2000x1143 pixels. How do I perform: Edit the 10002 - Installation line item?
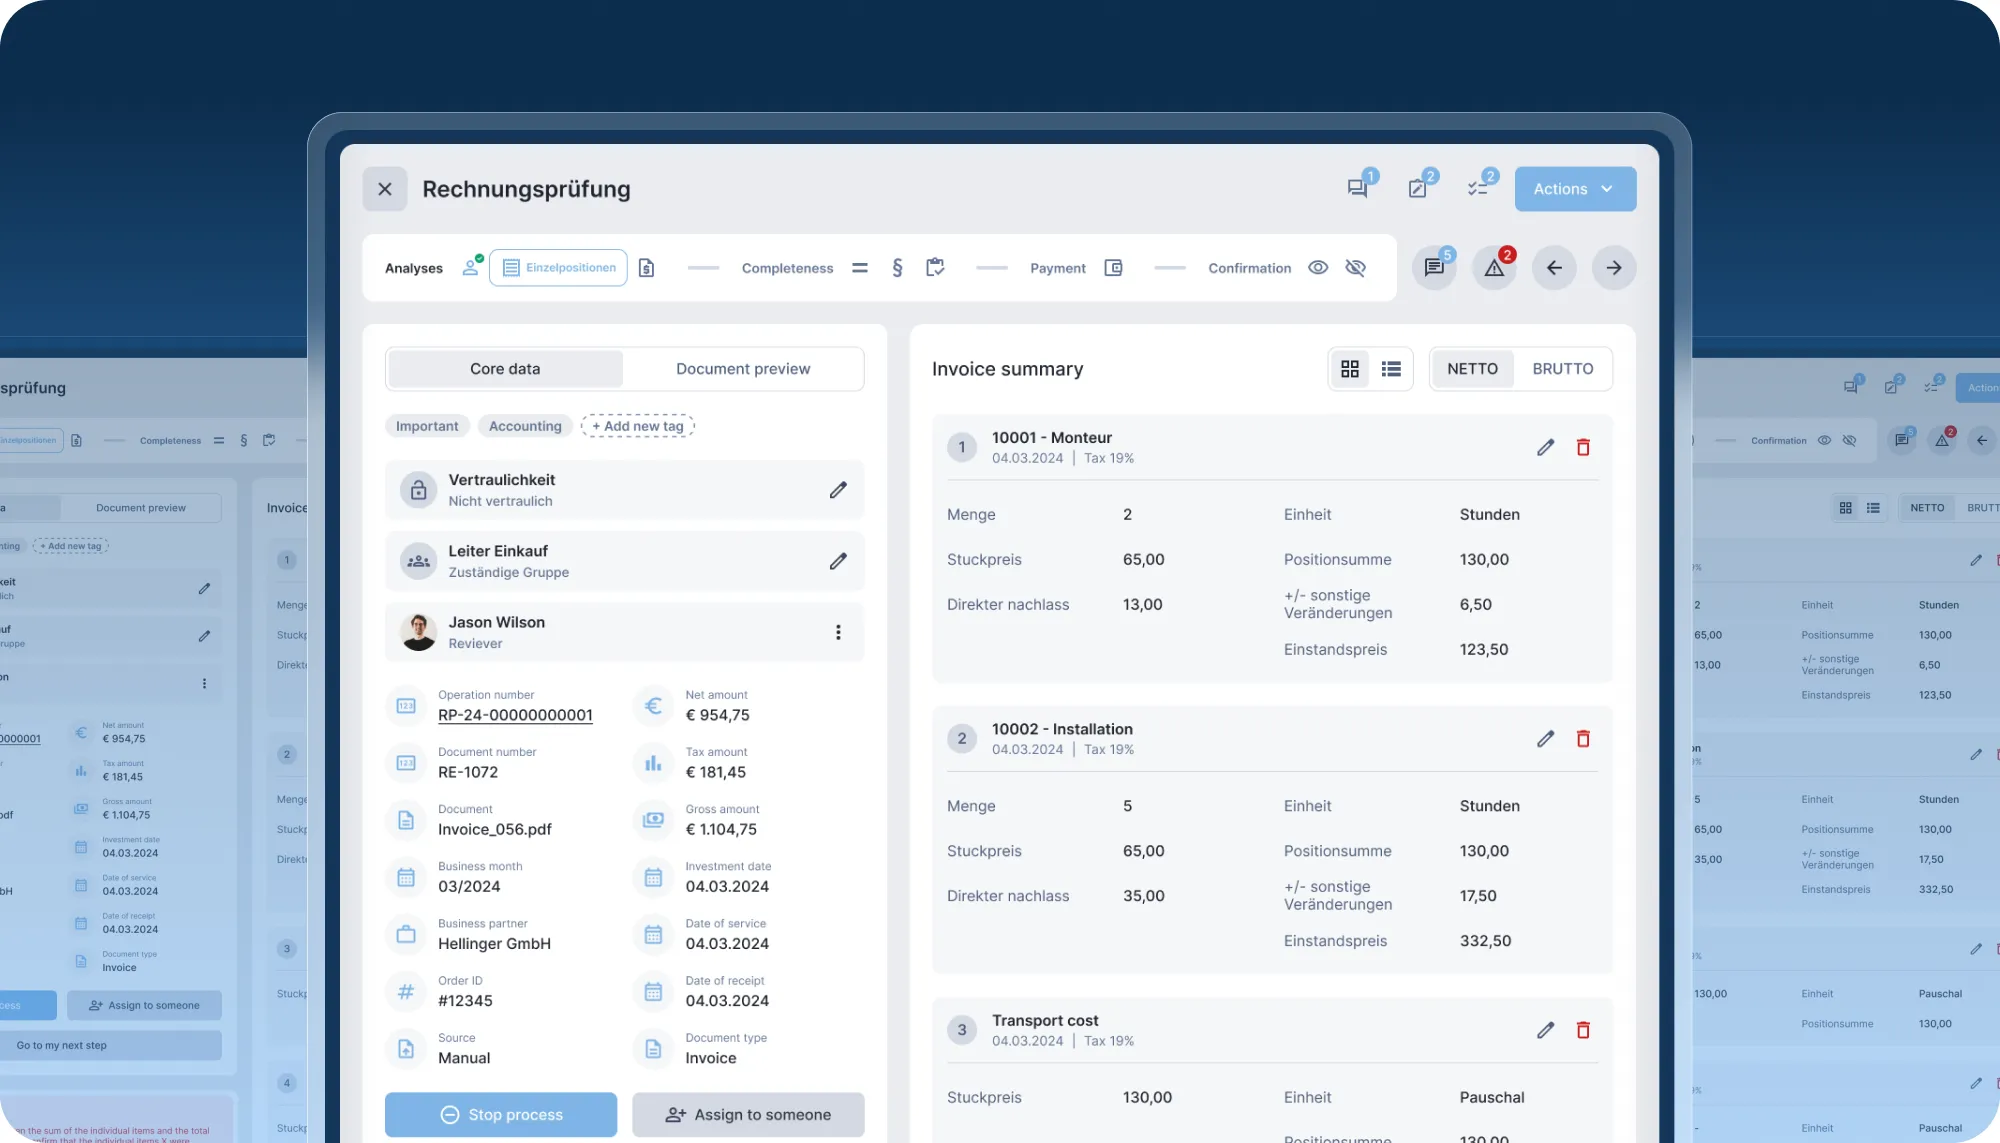tap(1545, 739)
